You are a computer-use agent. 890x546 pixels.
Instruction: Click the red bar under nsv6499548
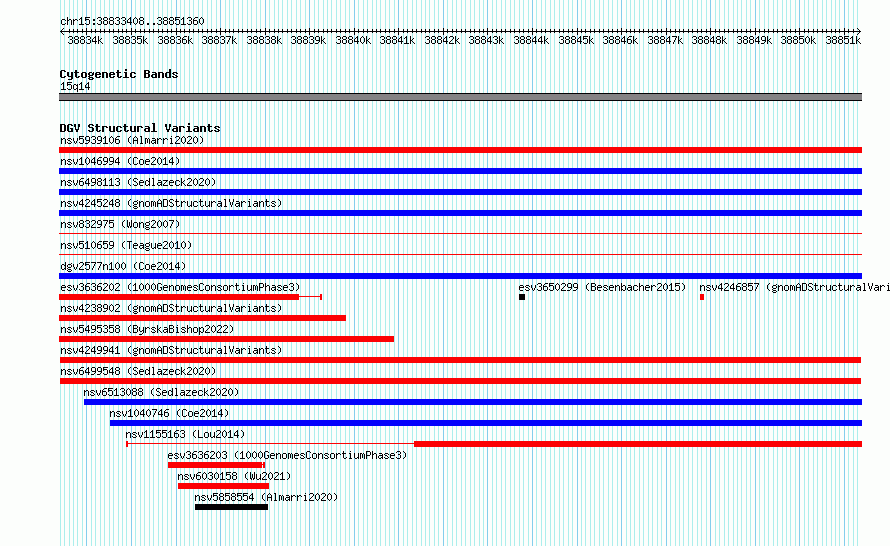click(x=460, y=381)
